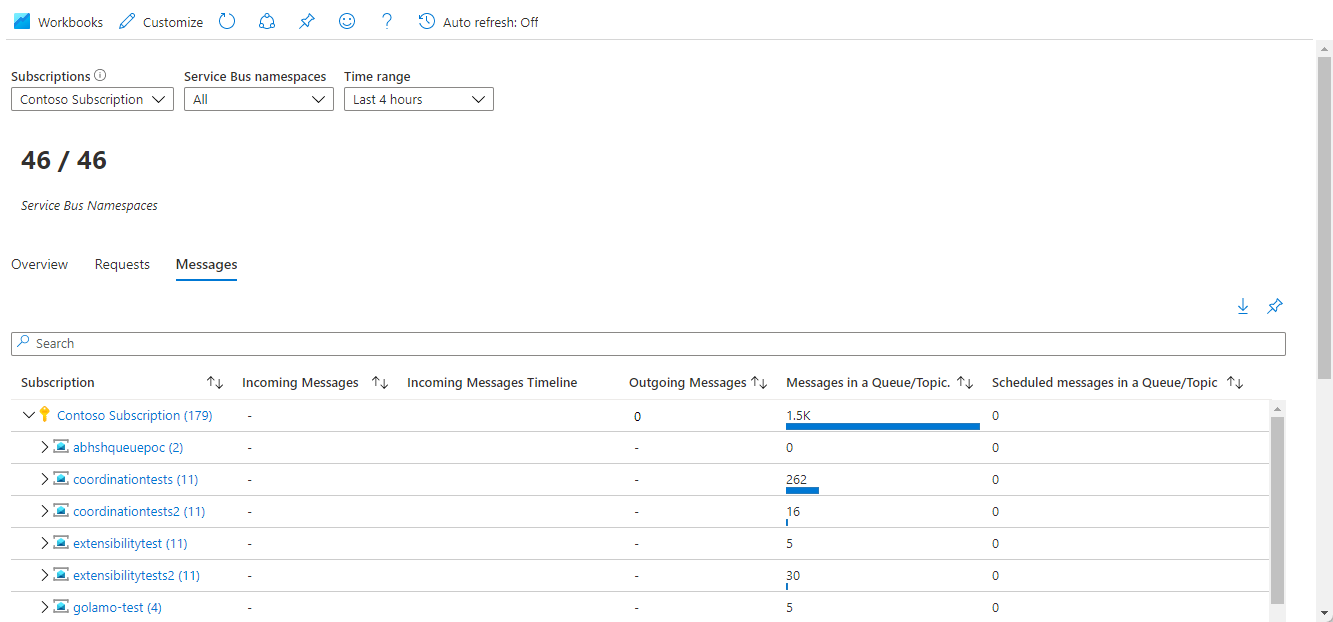Viewport: 1333px width, 622px height.
Task: Click the Customize button
Action: pyautogui.click(x=161, y=22)
